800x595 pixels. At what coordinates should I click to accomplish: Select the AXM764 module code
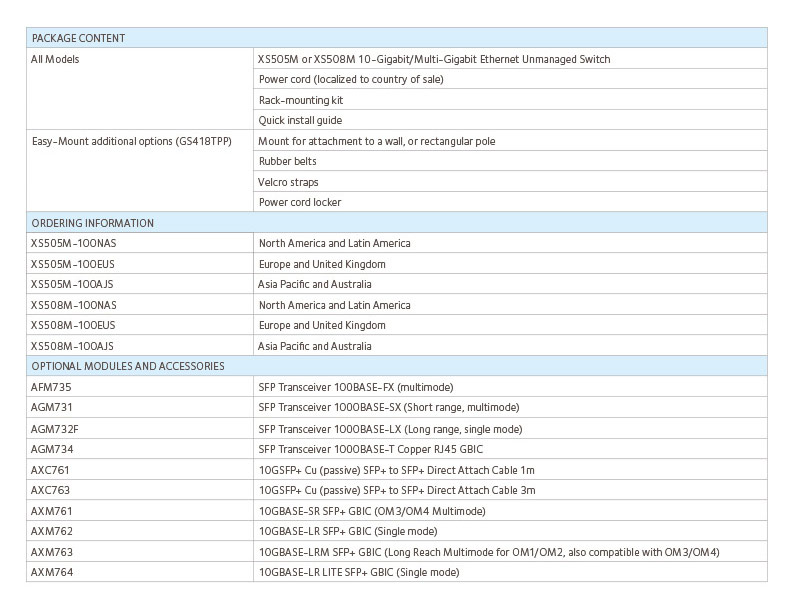pos(51,572)
